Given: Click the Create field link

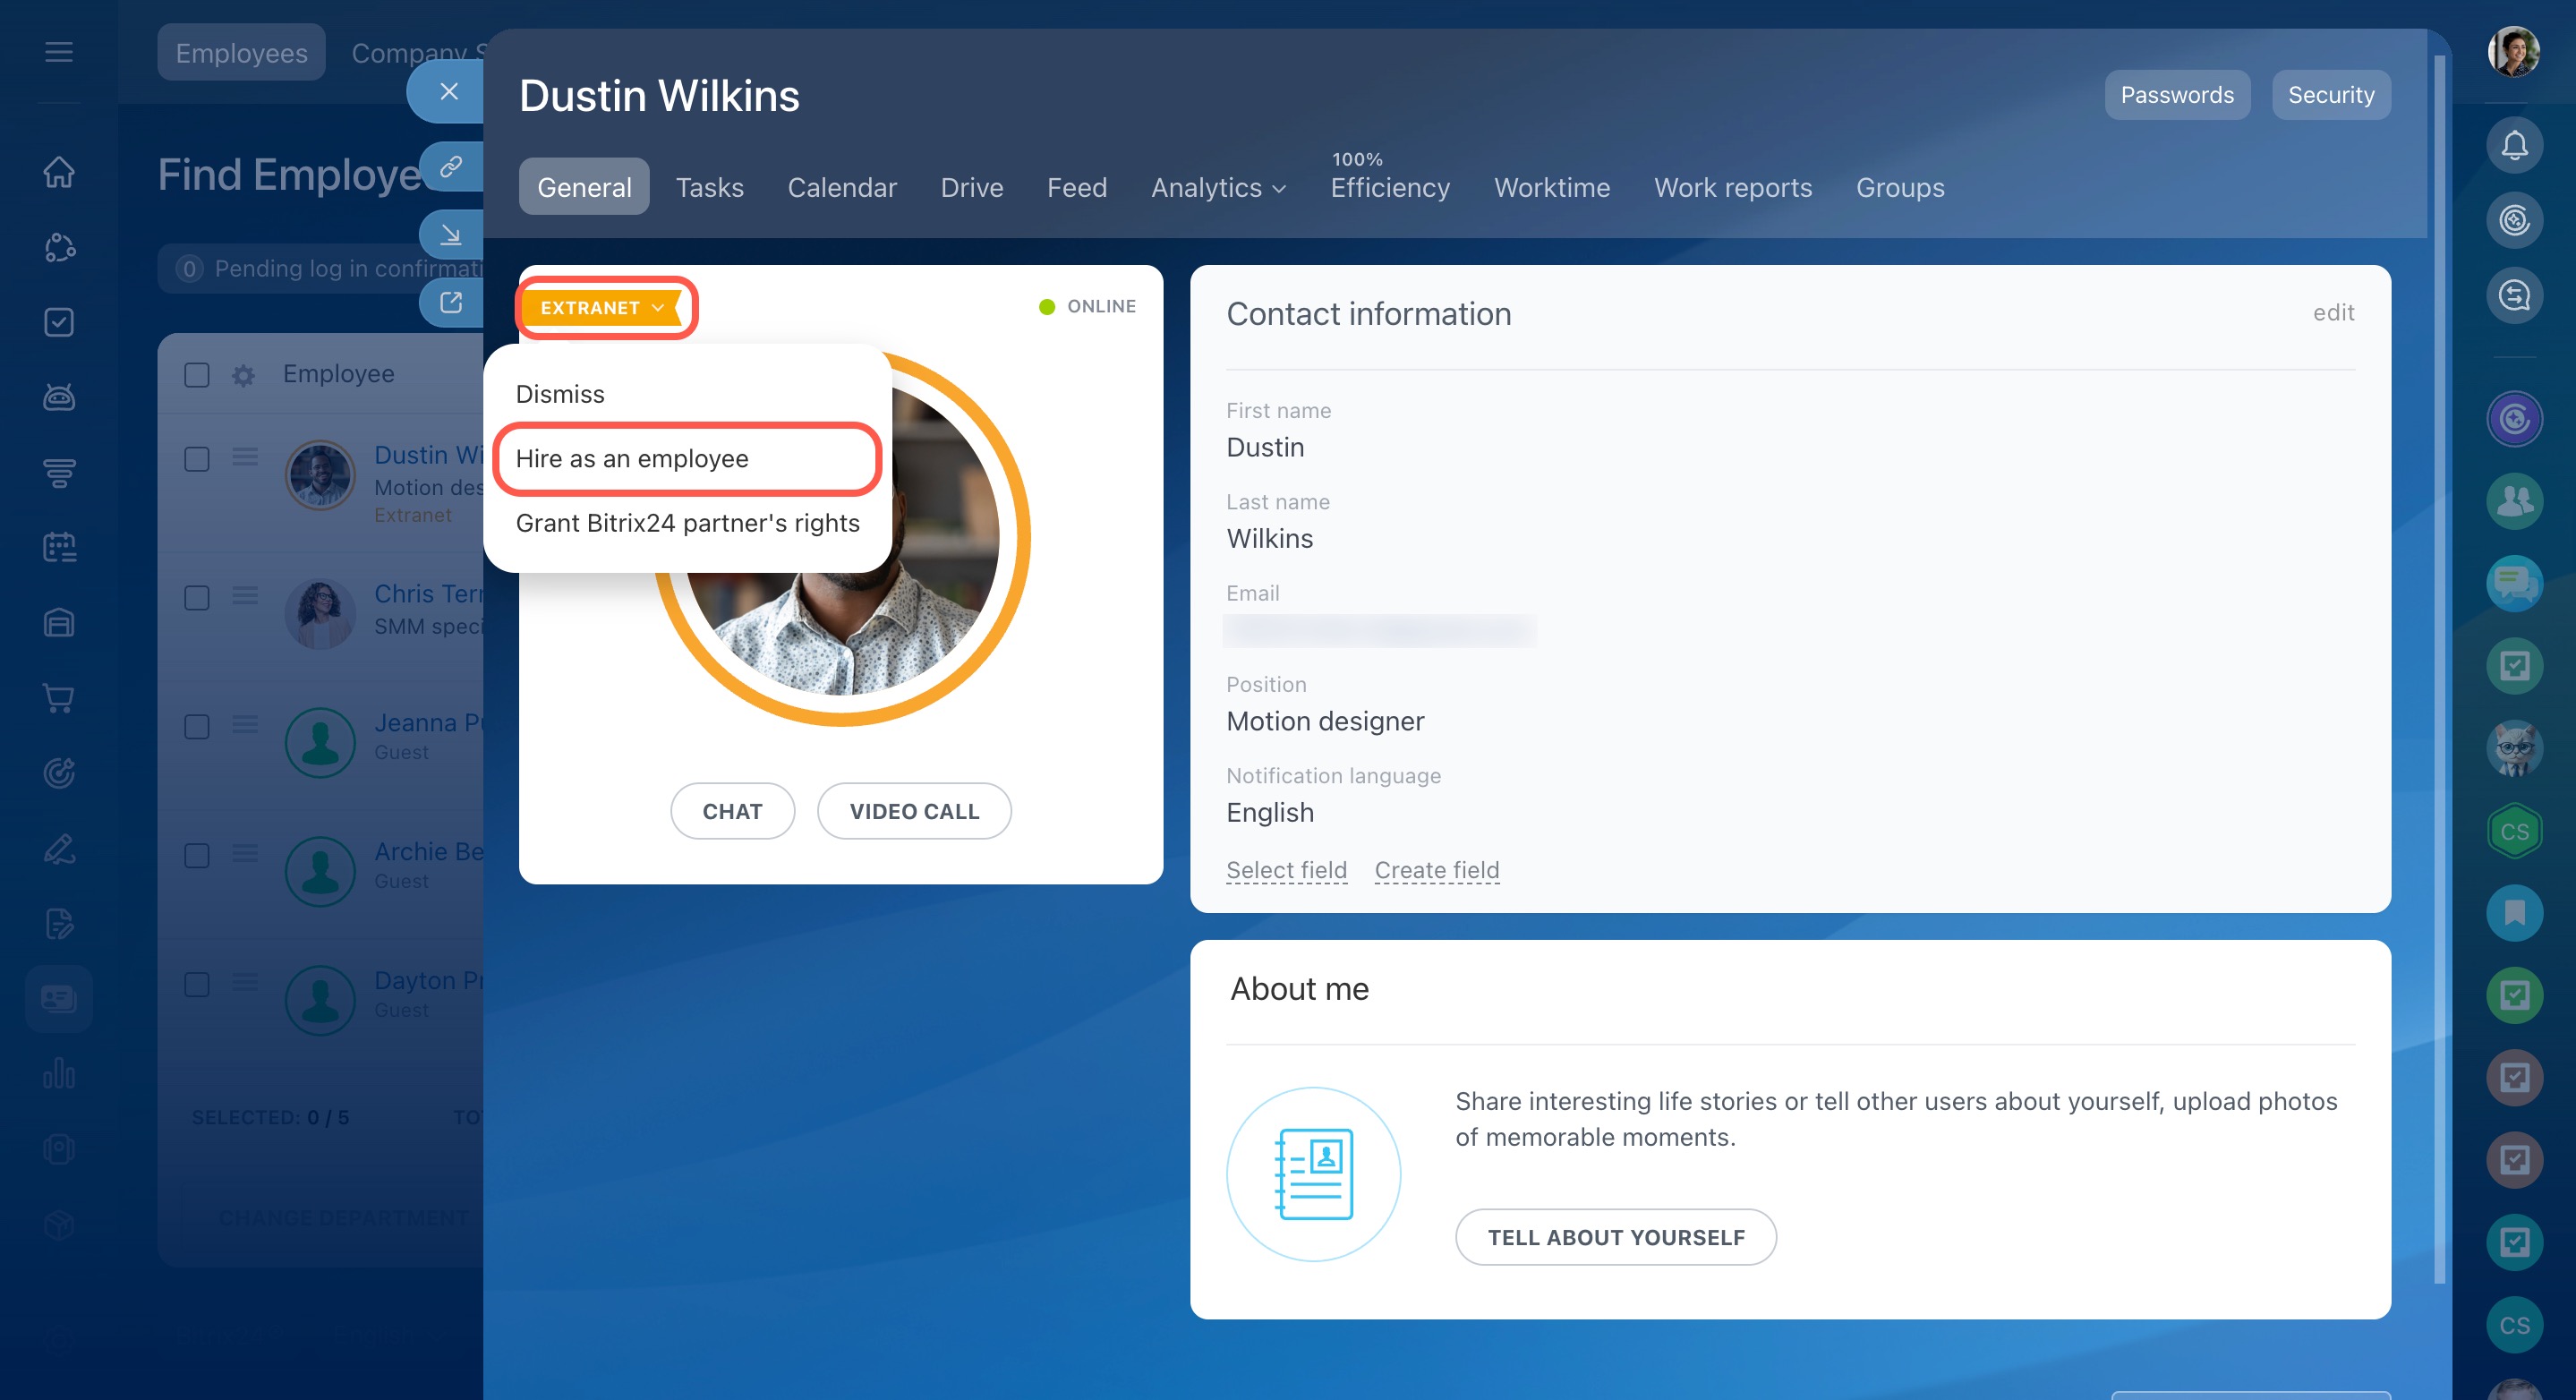Looking at the screenshot, I should coord(1436,870).
